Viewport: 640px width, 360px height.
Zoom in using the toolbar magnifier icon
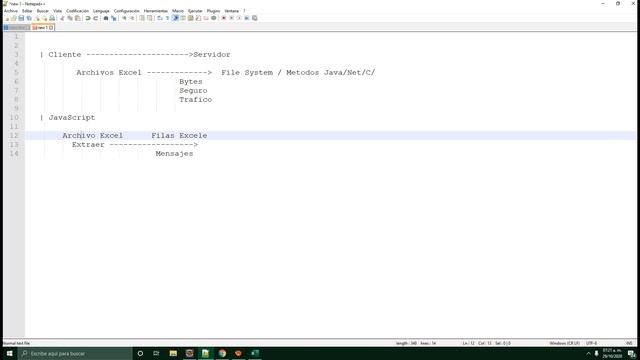(x=124, y=18)
